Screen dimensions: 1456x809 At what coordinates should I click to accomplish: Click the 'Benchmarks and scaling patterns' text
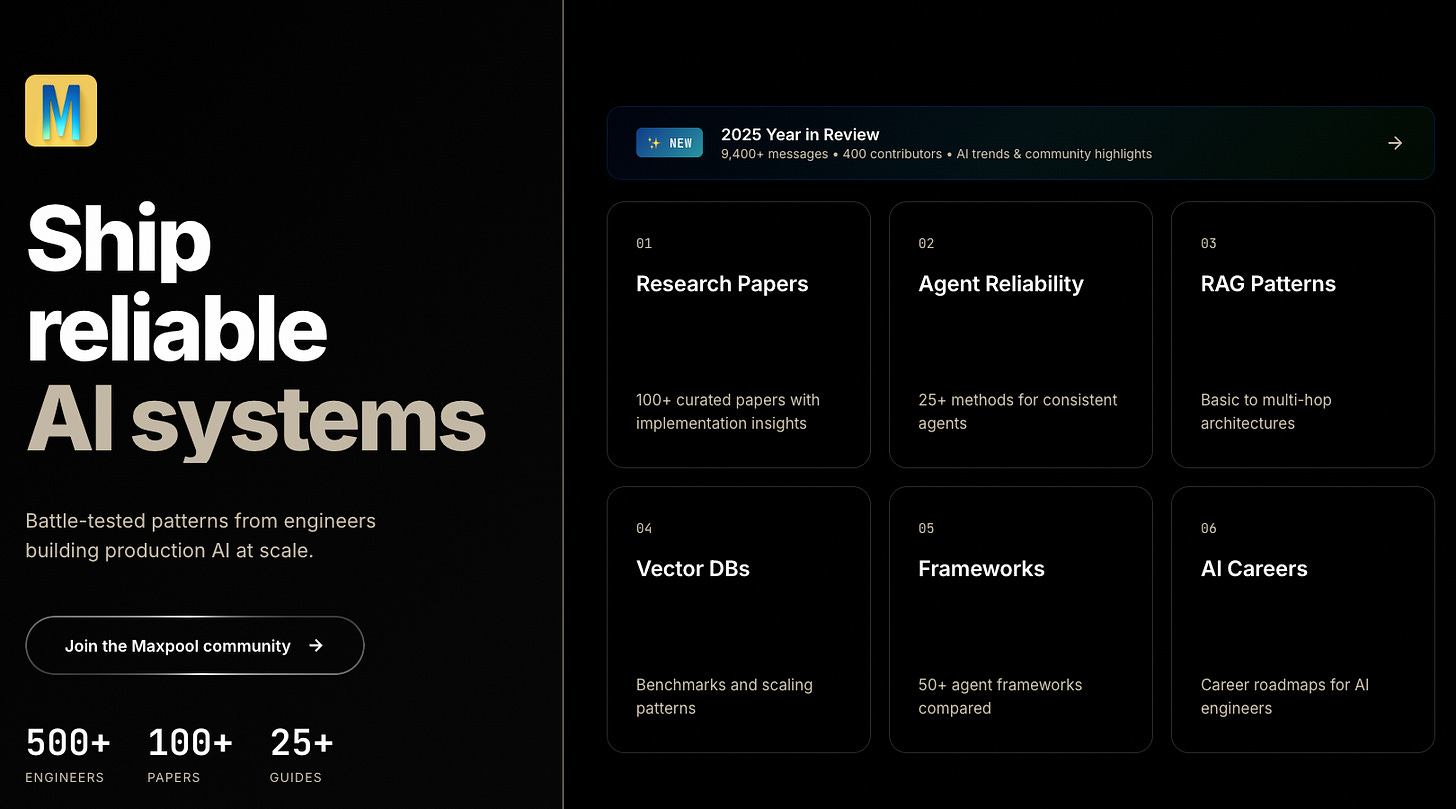(x=724, y=697)
